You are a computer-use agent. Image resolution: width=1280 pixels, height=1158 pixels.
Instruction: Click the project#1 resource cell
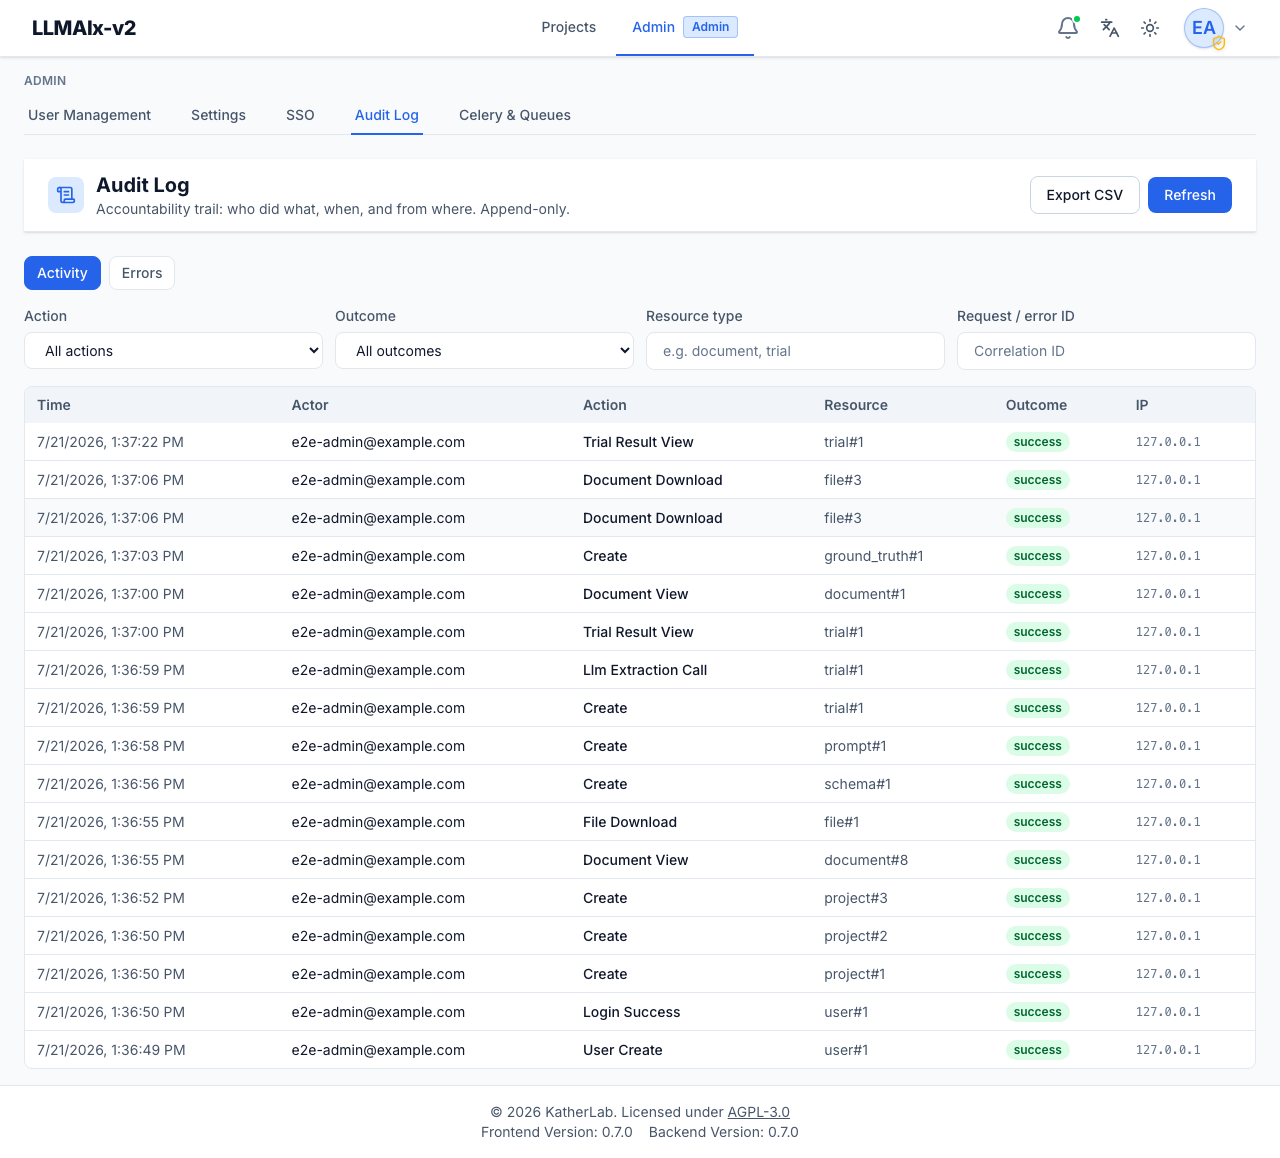(855, 974)
